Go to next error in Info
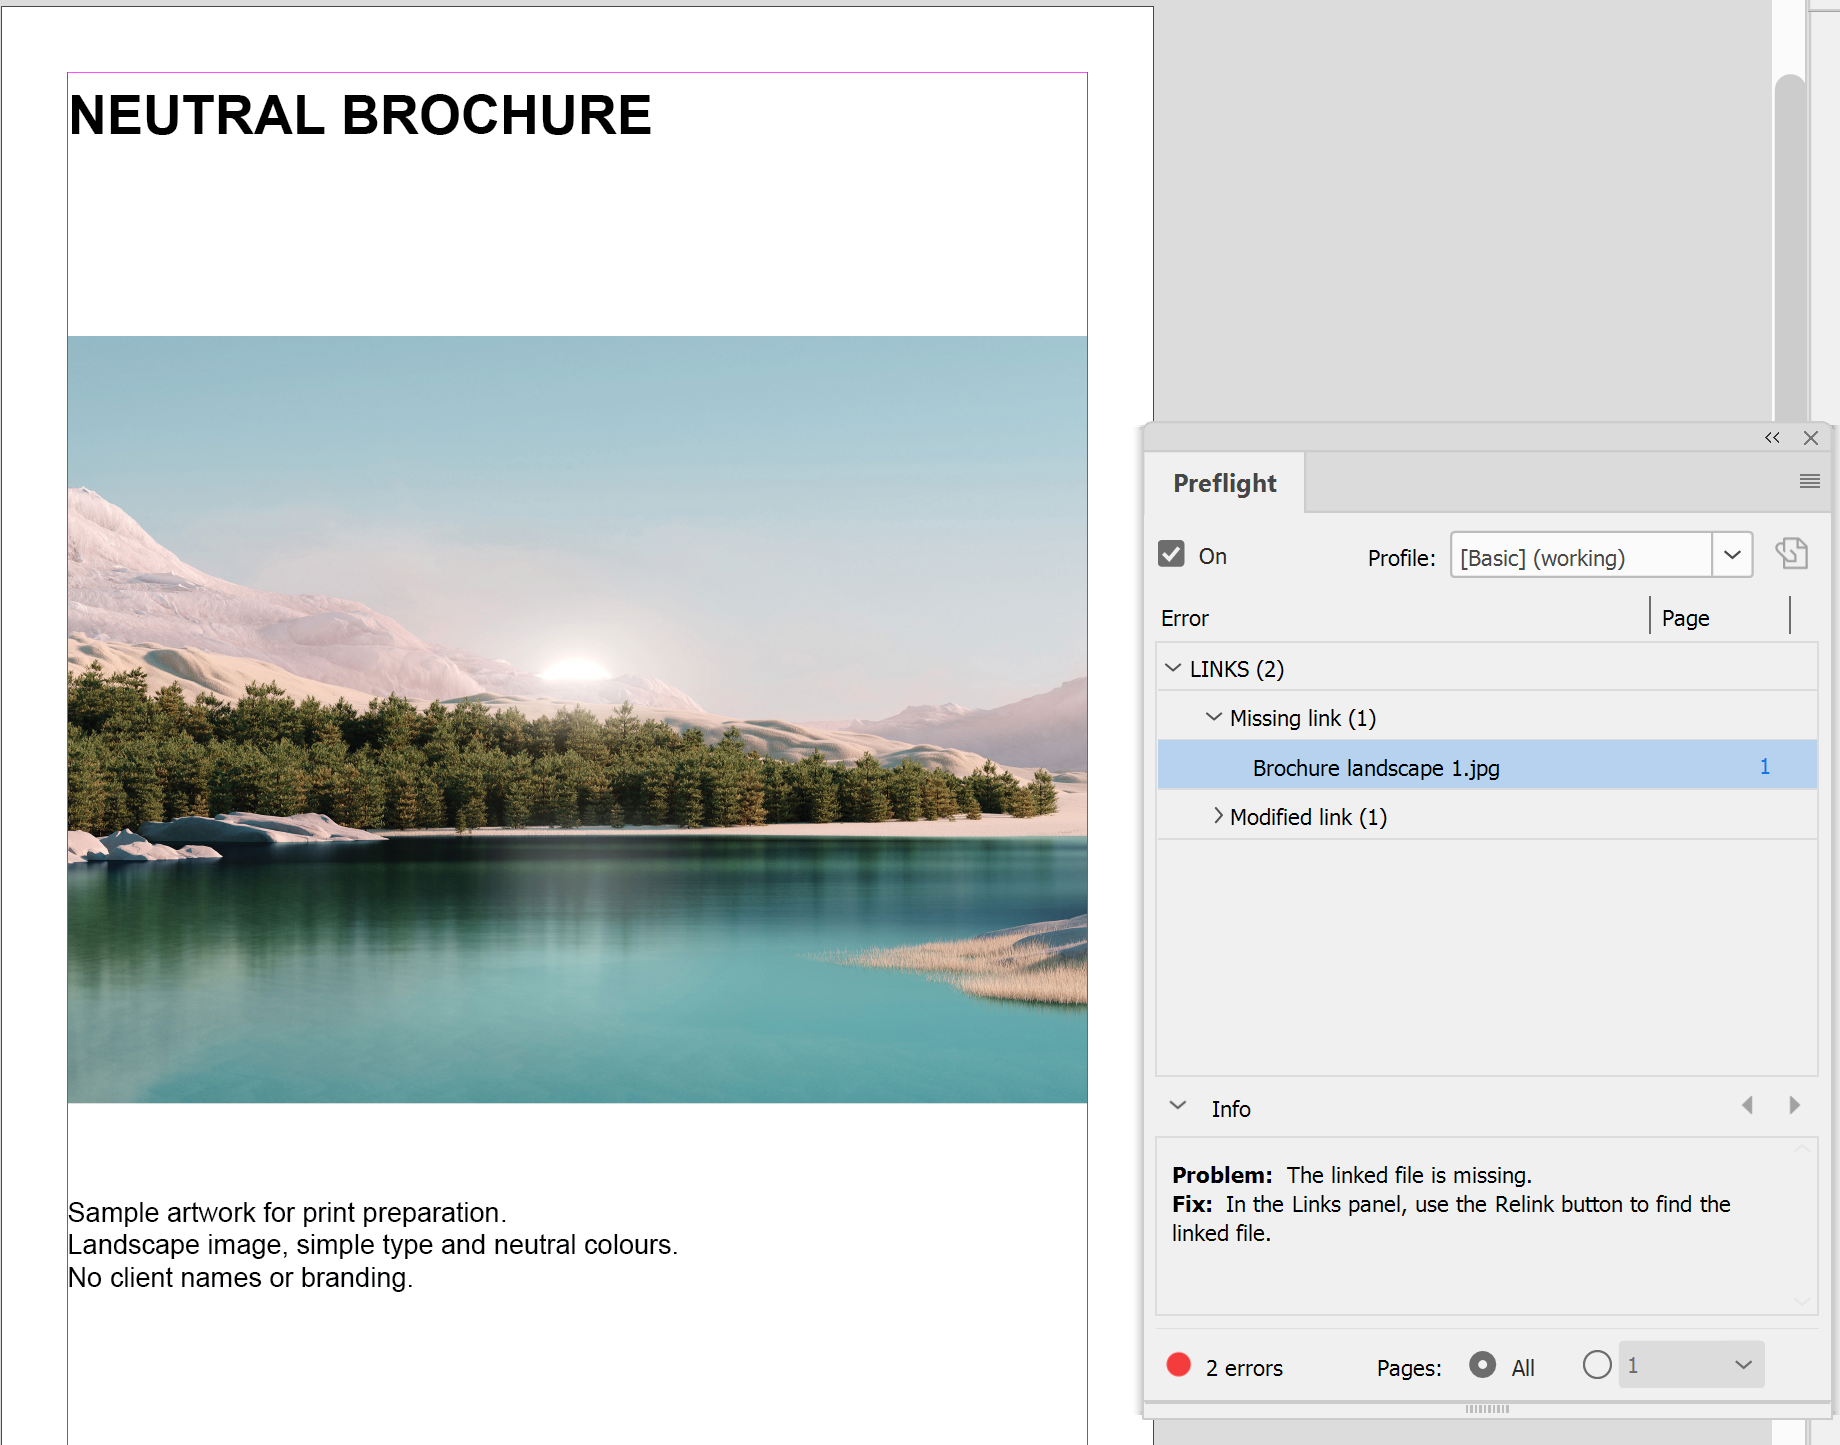 [1794, 1105]
